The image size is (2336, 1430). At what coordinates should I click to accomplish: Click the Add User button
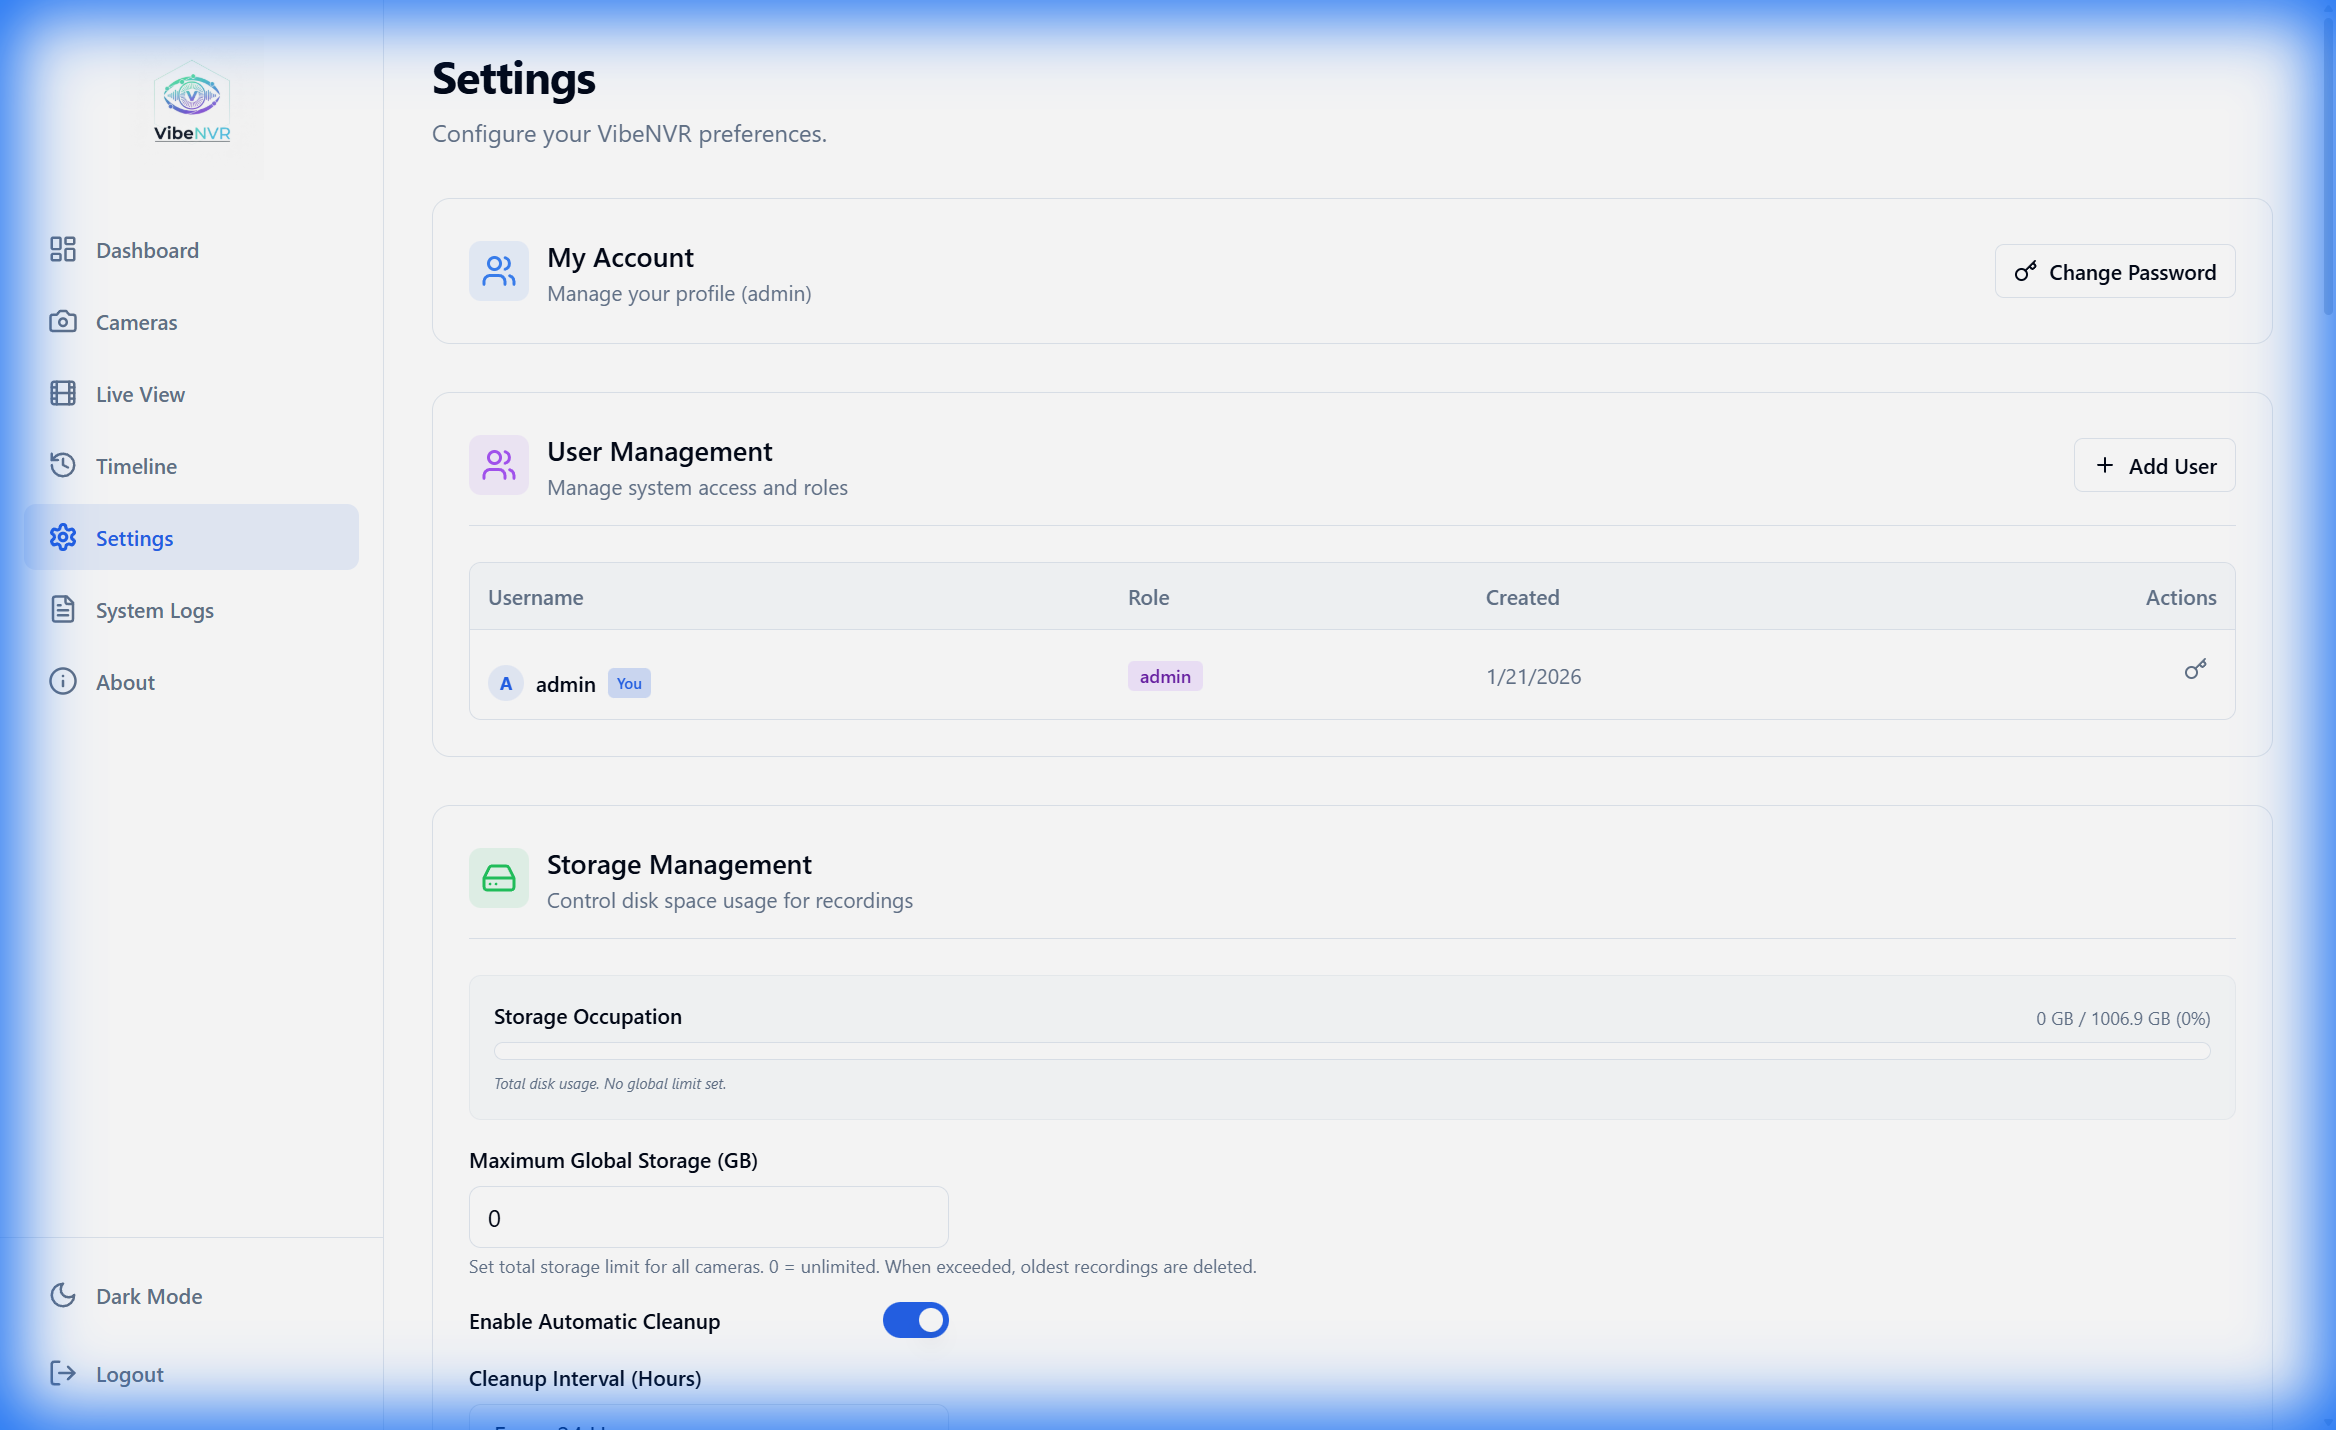[x=2154, y=466]
